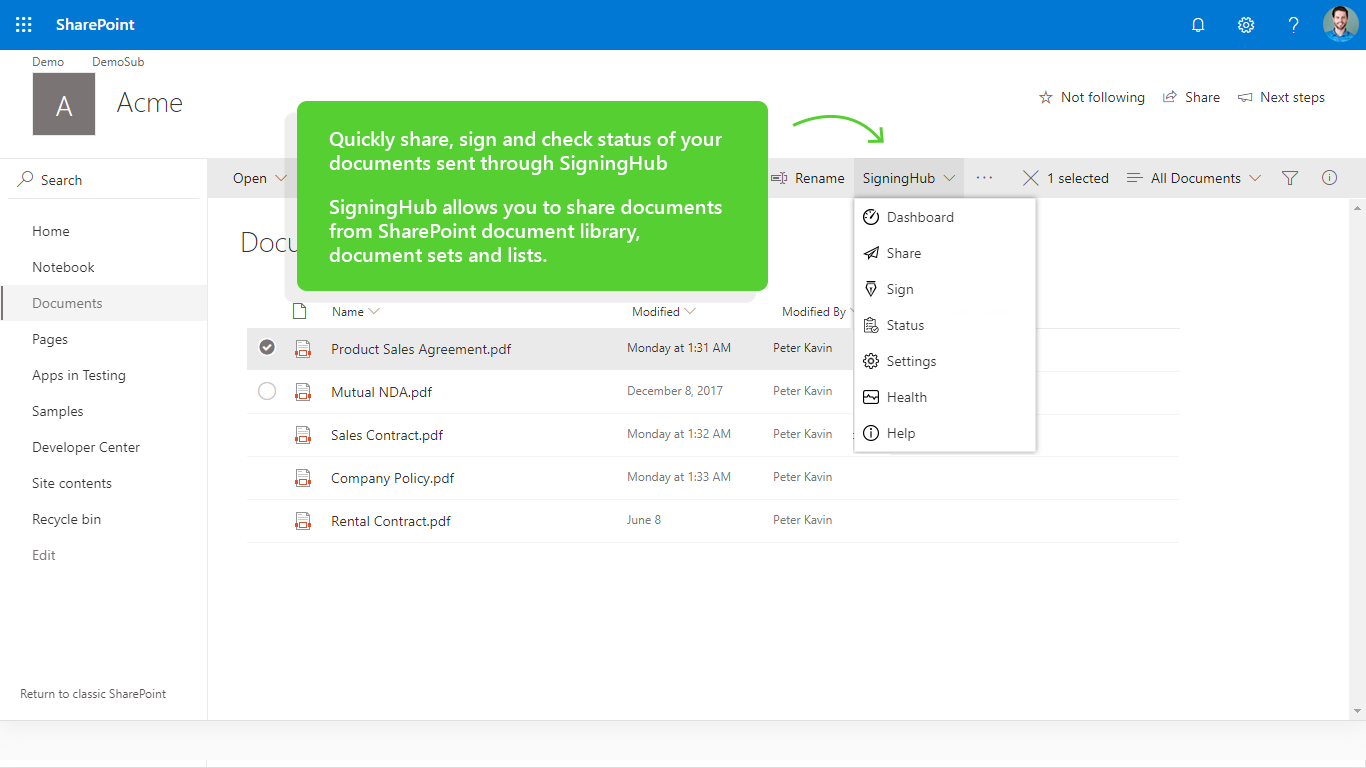Open the more commands ellipsis
Image resolution: width=1366 pixels, height=768 pixels.
click(x=985, y=178)
